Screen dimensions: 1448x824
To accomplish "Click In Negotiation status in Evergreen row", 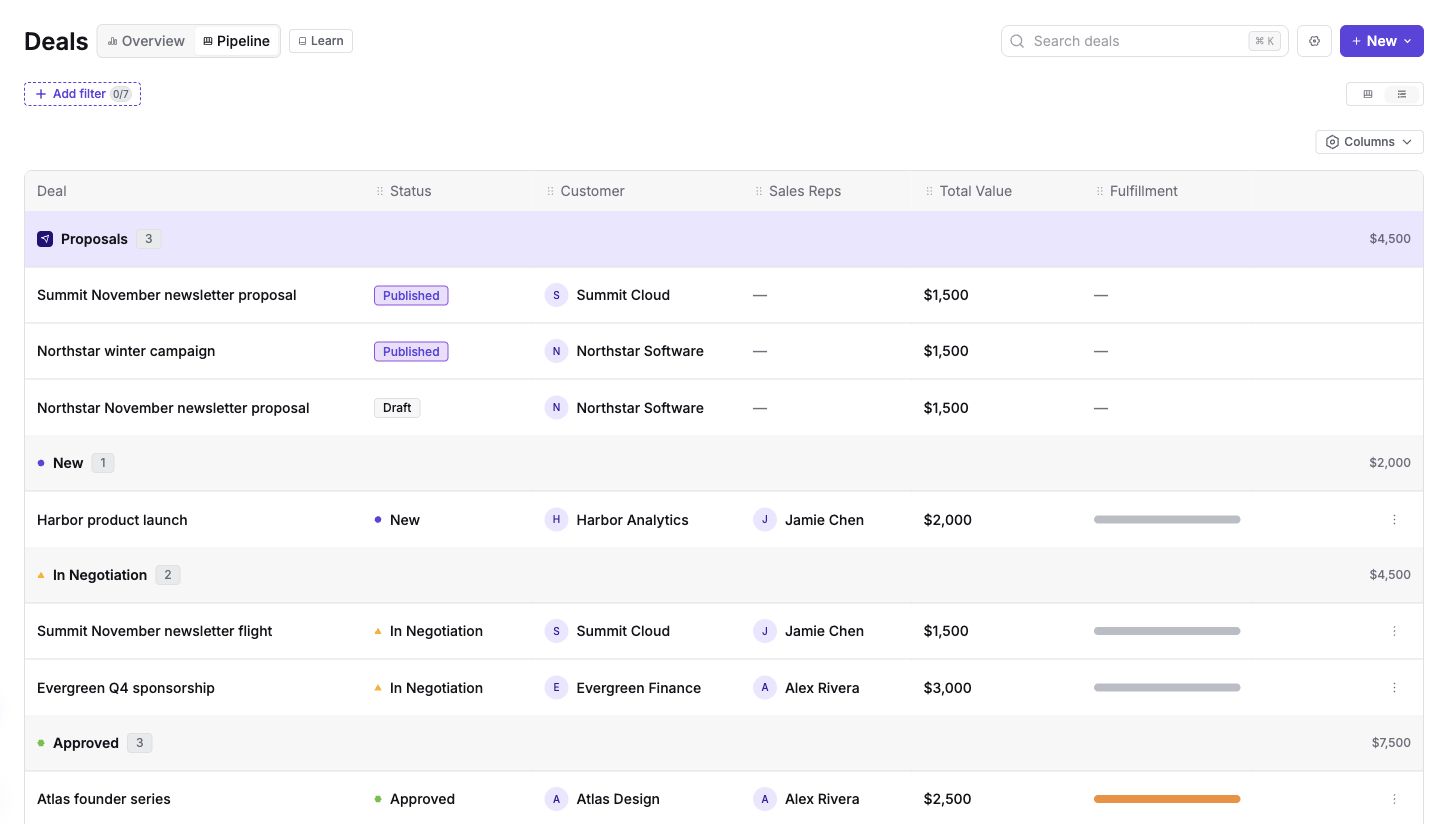I will click(428, 688).
